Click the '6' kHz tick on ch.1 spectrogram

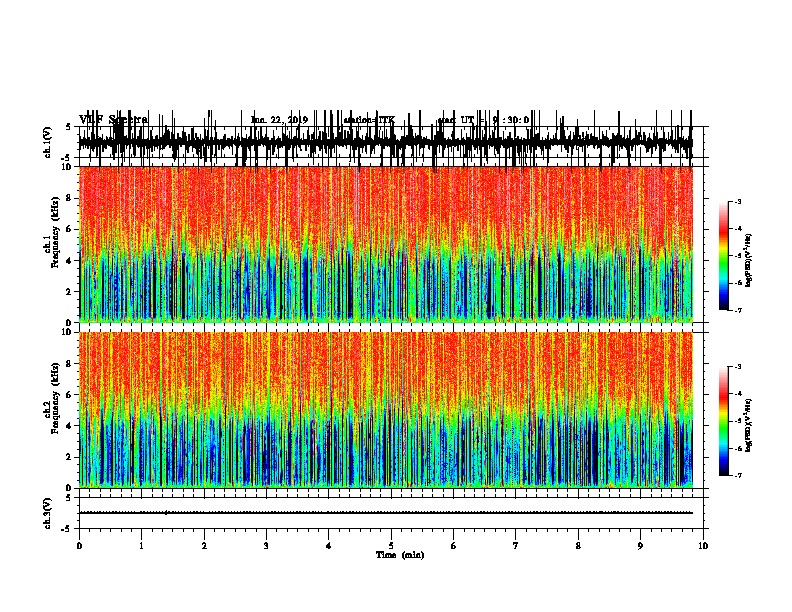point(69,229)
